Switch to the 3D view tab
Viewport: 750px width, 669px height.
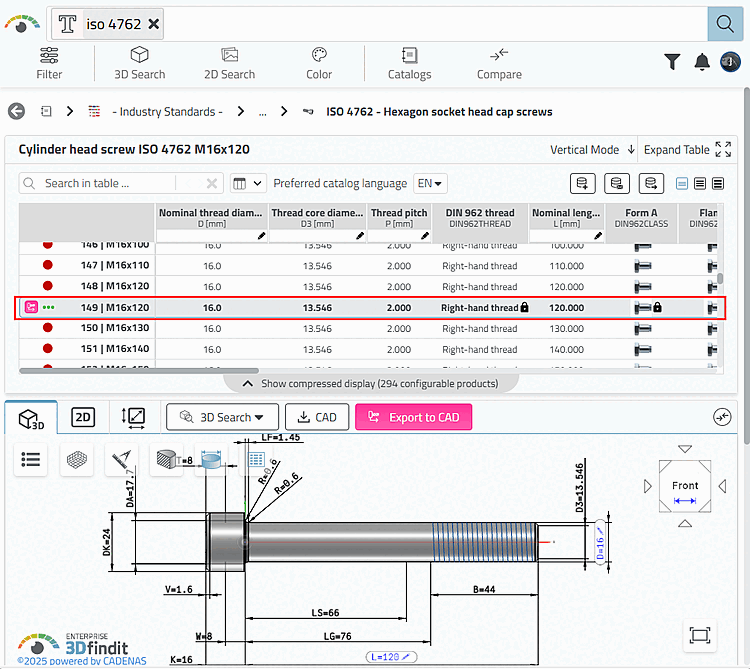31,418
